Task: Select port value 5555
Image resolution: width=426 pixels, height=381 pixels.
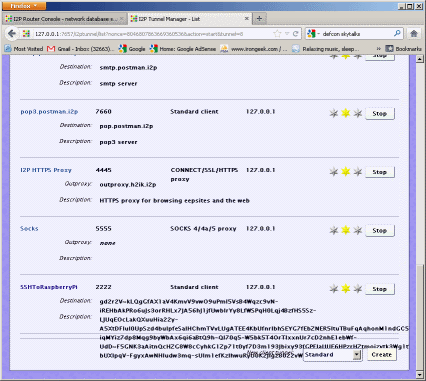Action: pos(103,229)
